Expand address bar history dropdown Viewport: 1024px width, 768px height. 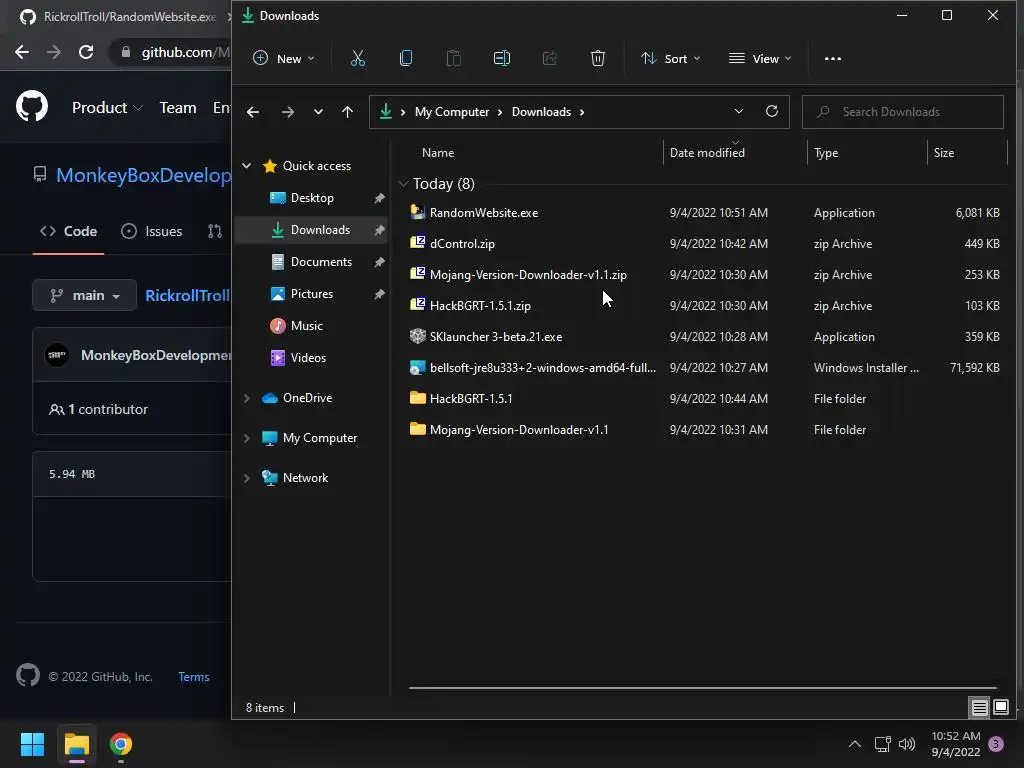739,112
